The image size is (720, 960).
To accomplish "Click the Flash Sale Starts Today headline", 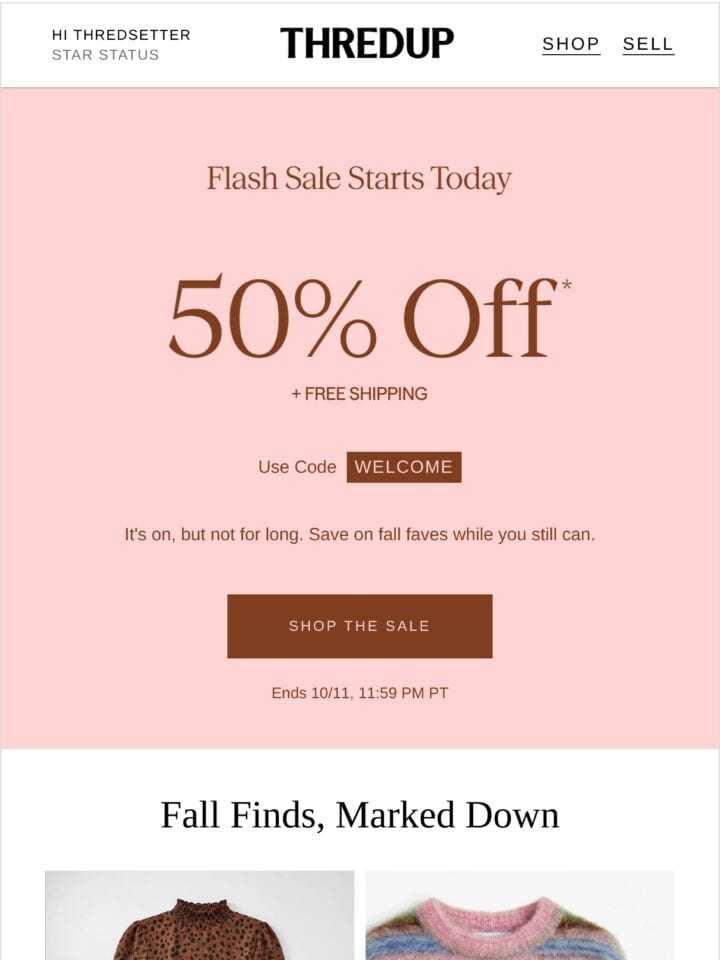I will pos(359,179).
